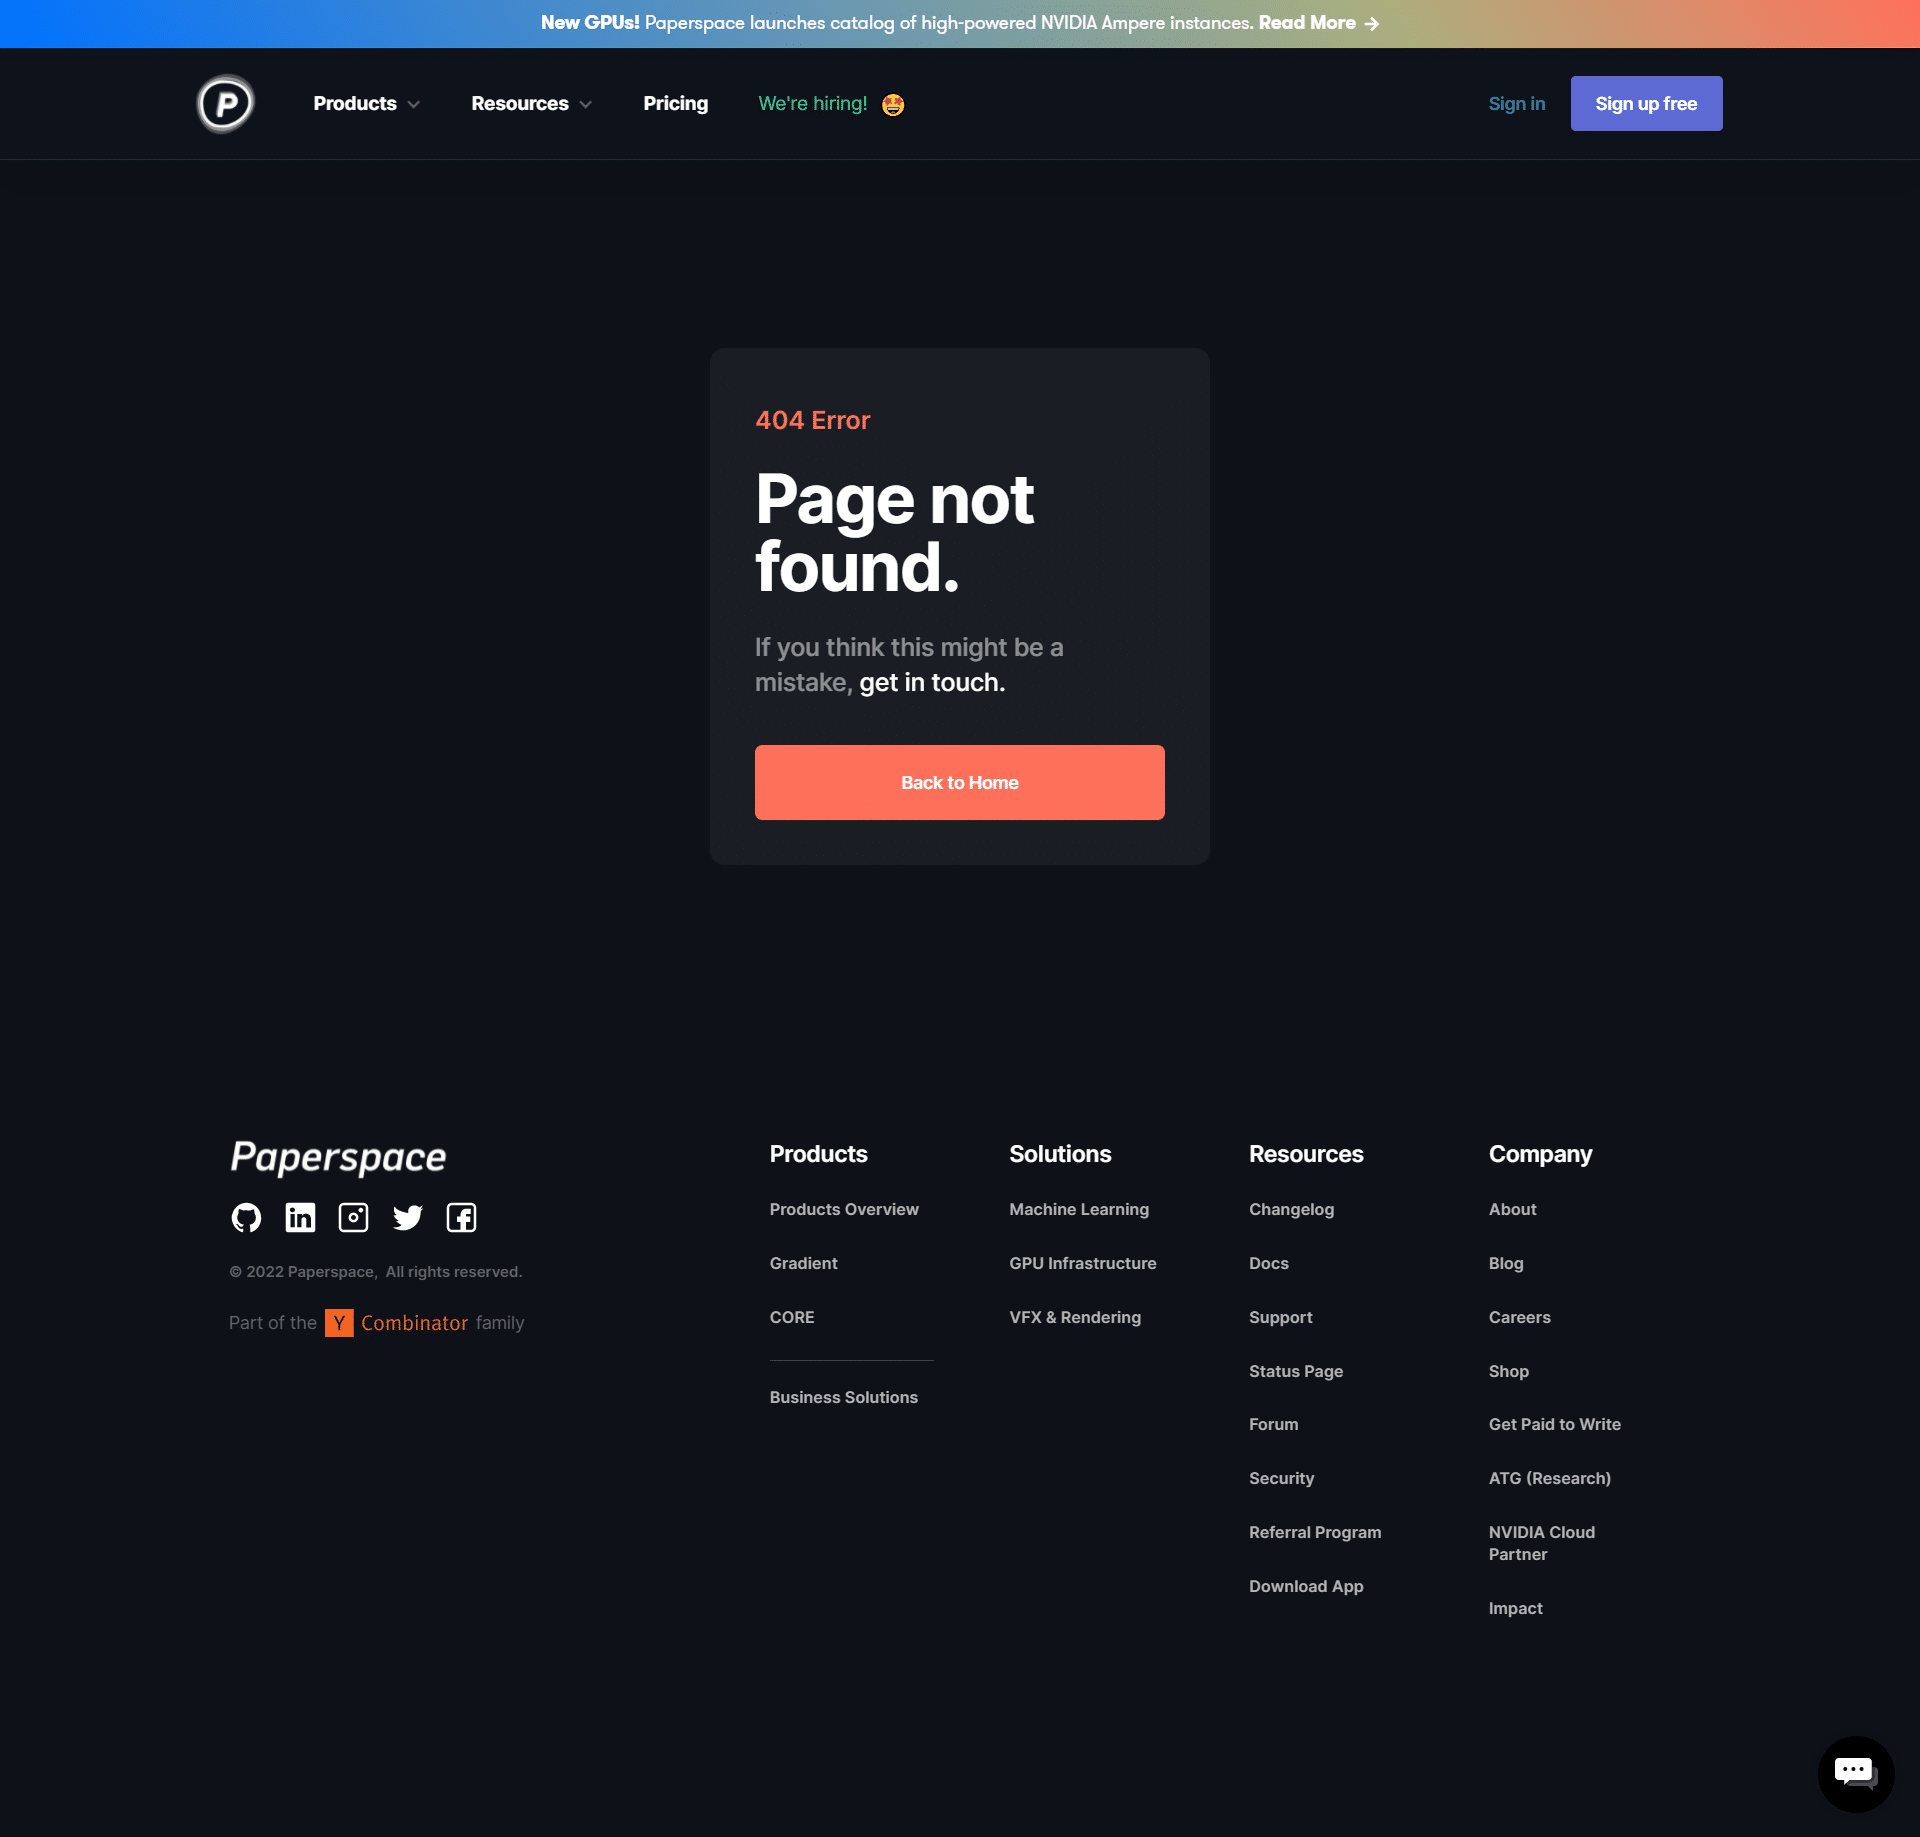The width and height of the screenshot is (1920, 1837).
Task: Open the Referral Program link
Action: 1315,1533
